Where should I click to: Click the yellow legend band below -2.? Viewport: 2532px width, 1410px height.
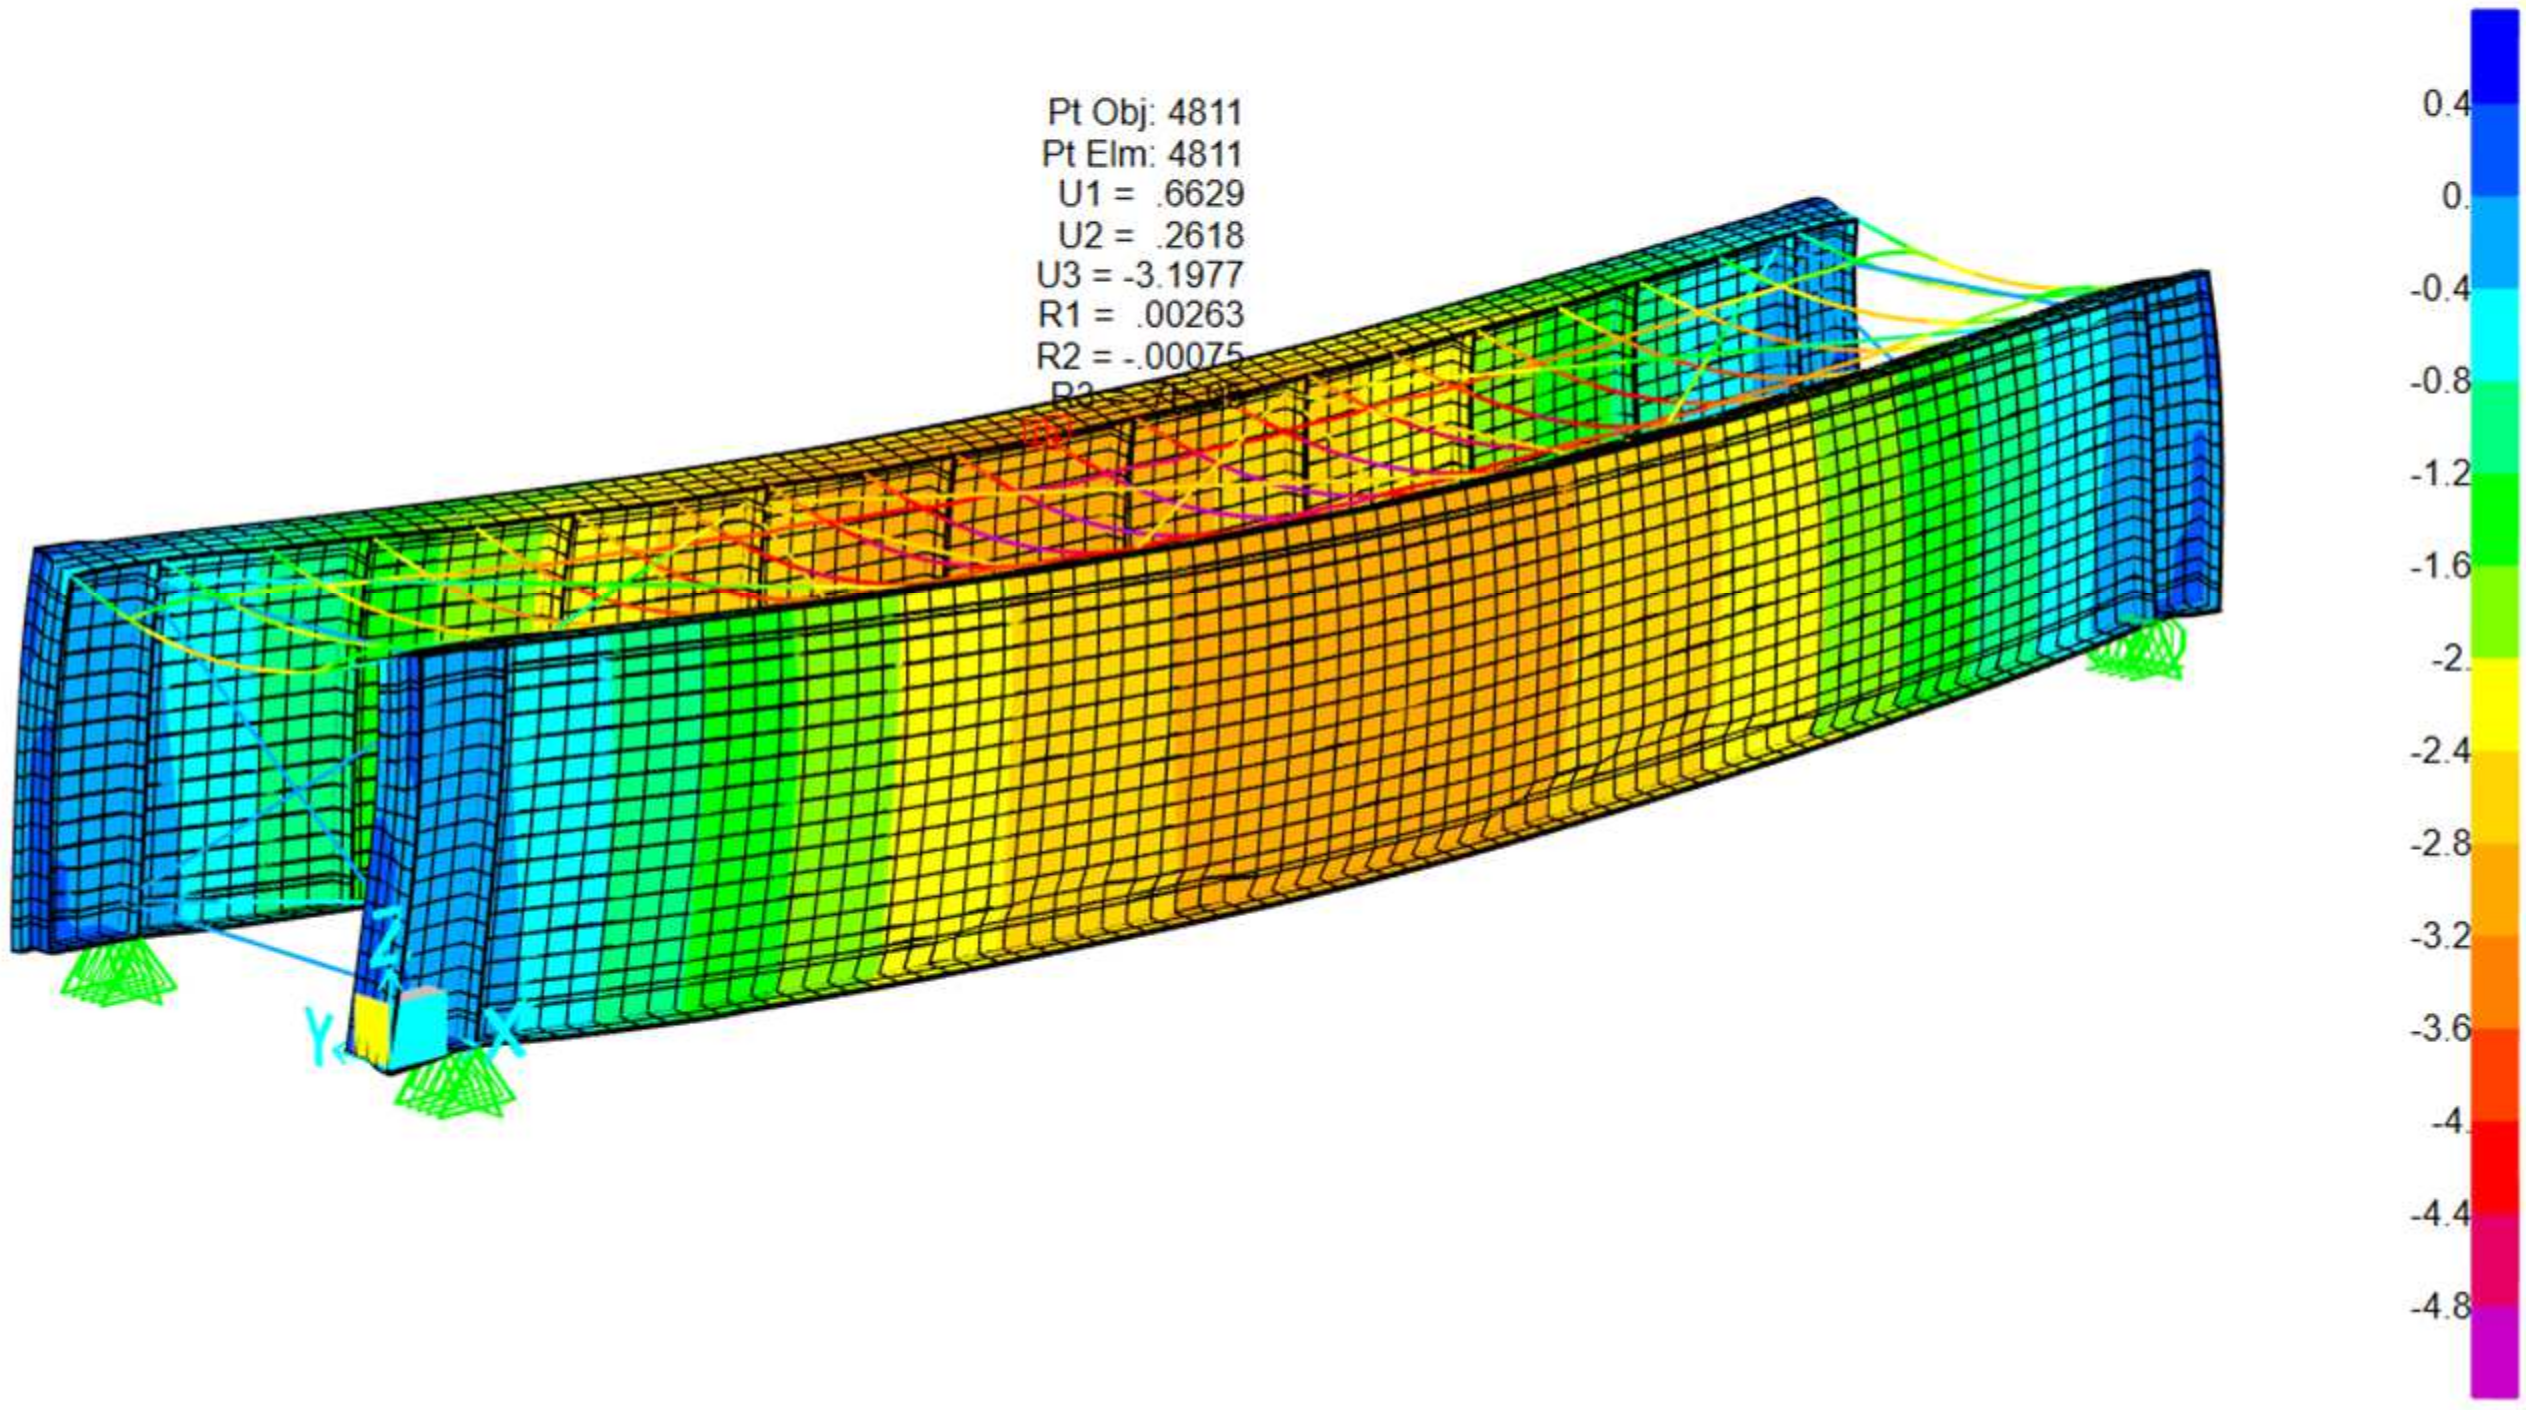coord(2494,704)
